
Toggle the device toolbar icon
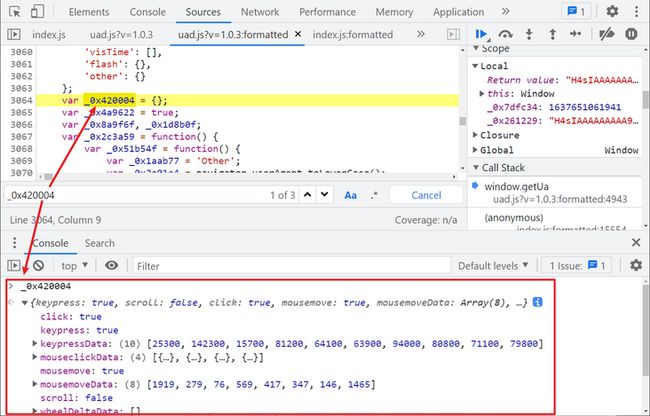[37, 12]
